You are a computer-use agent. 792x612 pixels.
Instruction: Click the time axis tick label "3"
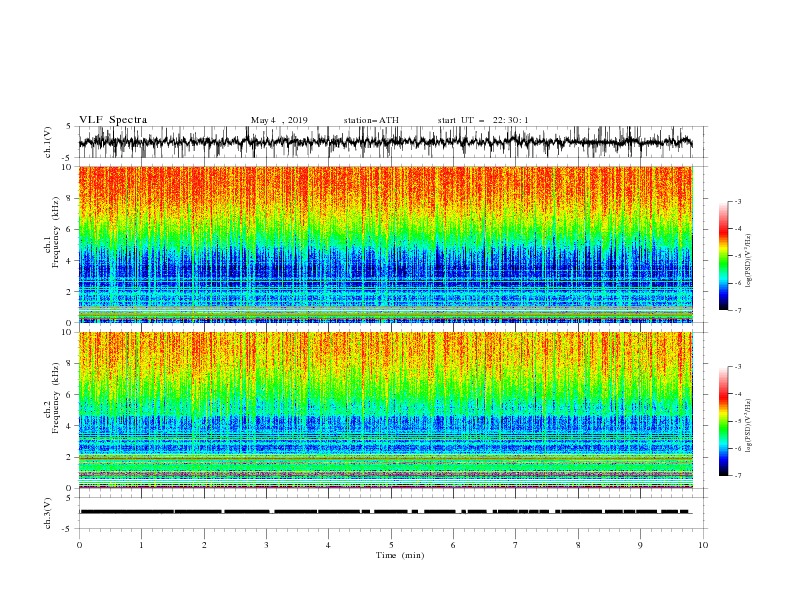(266, 545)
